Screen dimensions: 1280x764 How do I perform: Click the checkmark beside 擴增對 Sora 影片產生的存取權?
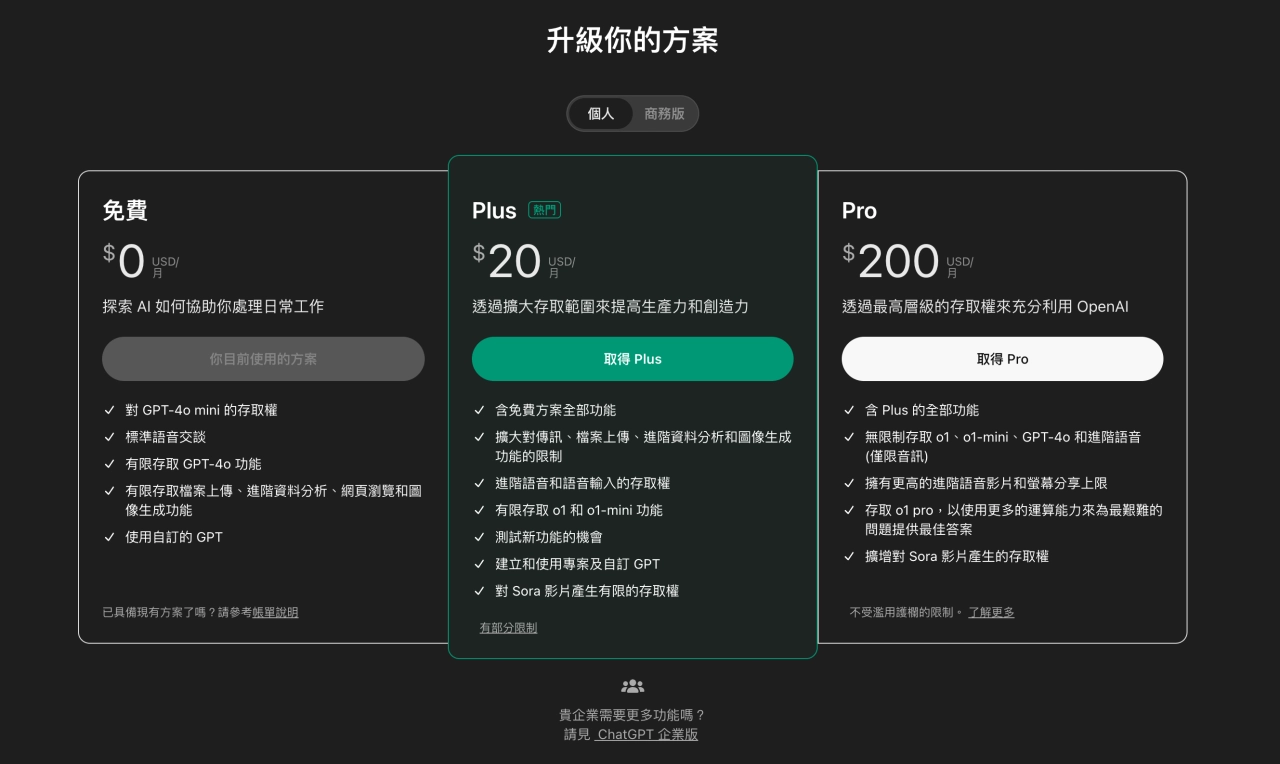[x=849, y=556]
